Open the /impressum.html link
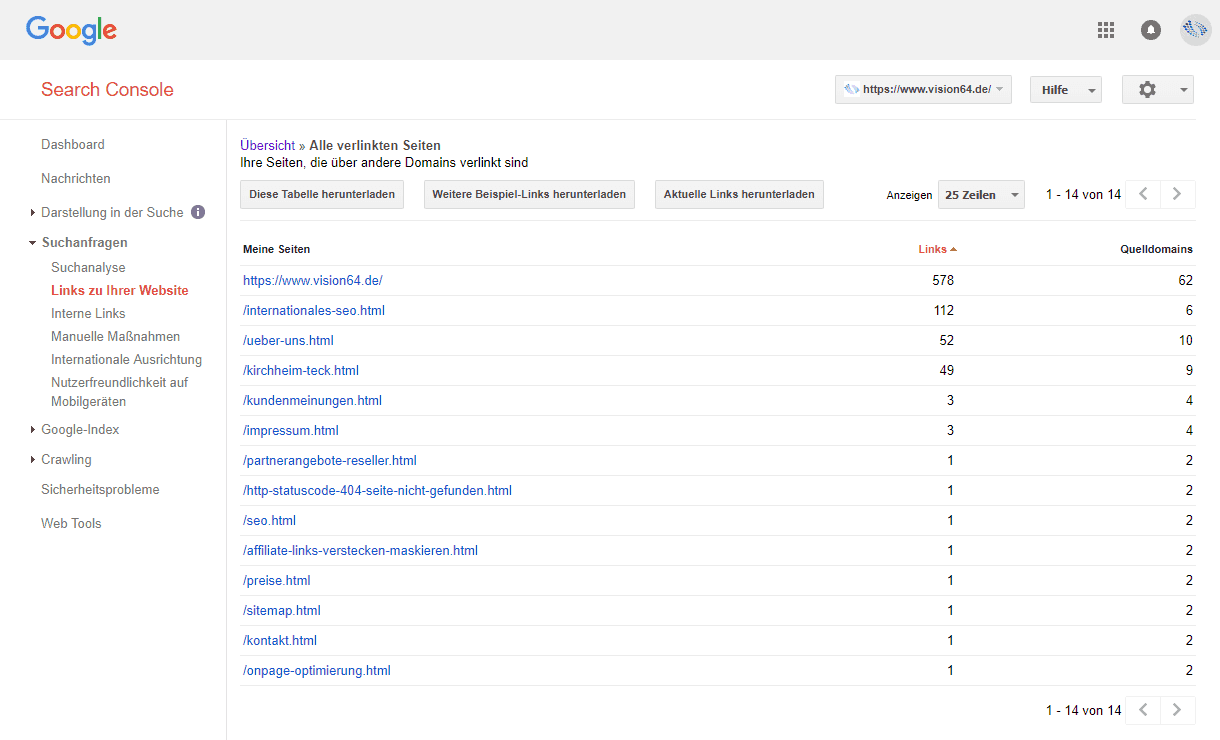Image resolution: width=1220 pixels, height=740 pixels. (x=291, y=430)
